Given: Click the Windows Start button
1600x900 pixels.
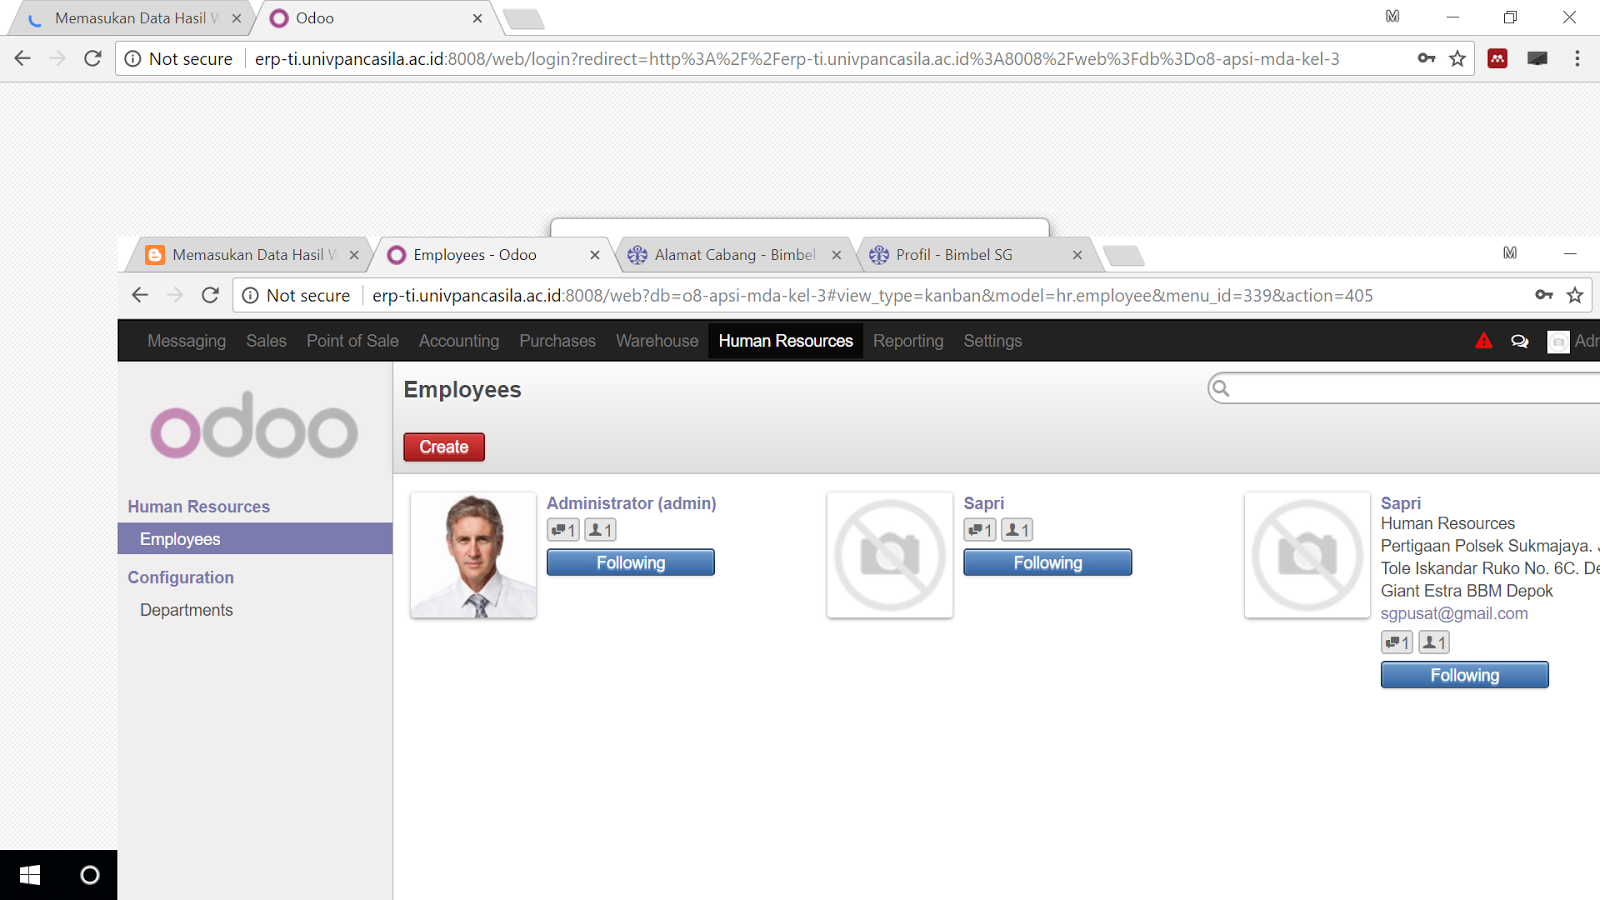Looking at the screenshot, I should [x=30, y=875].
